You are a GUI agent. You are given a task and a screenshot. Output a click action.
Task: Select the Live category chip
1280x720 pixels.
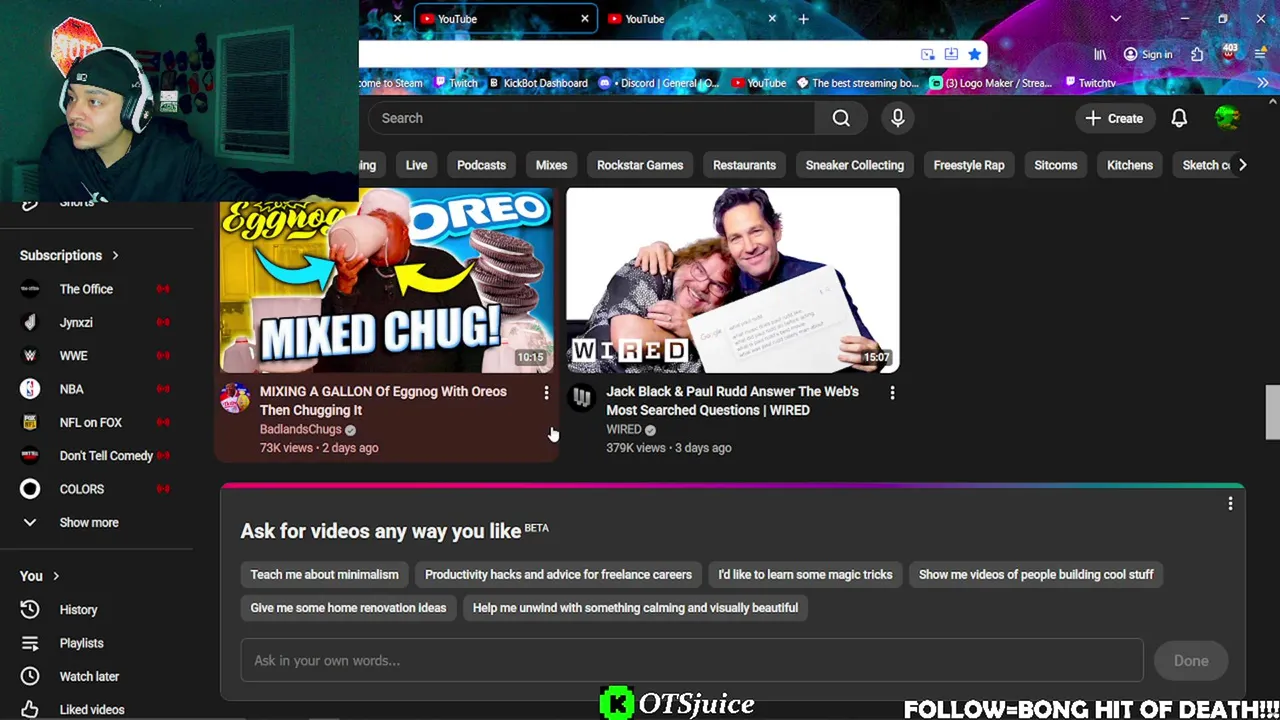416,165
